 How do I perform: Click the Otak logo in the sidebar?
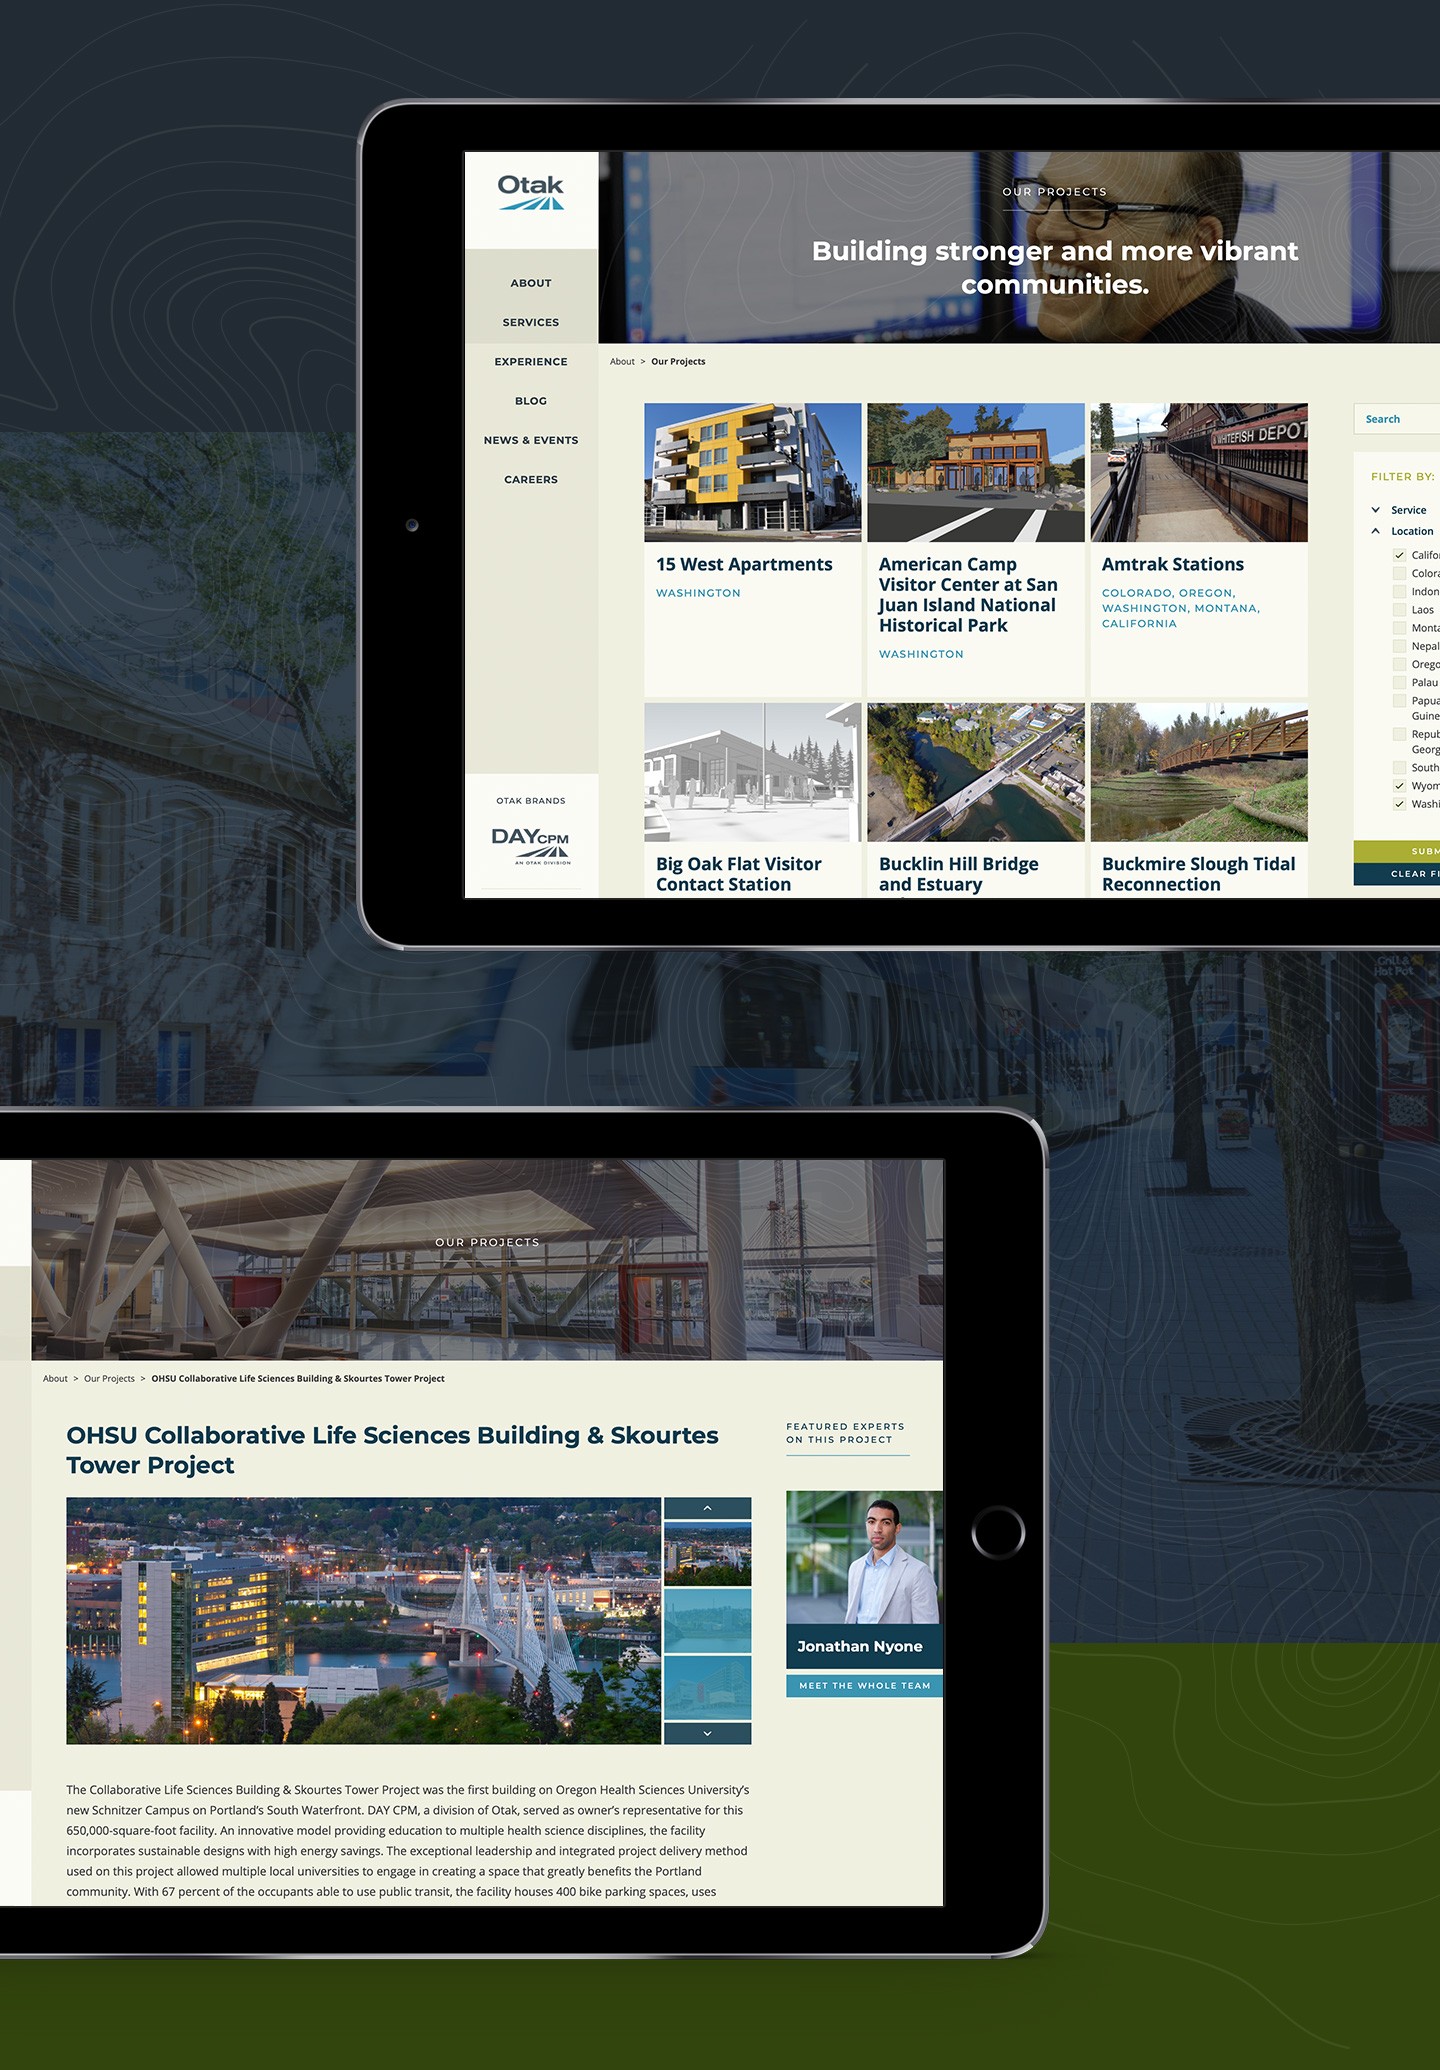click(531, 192)
